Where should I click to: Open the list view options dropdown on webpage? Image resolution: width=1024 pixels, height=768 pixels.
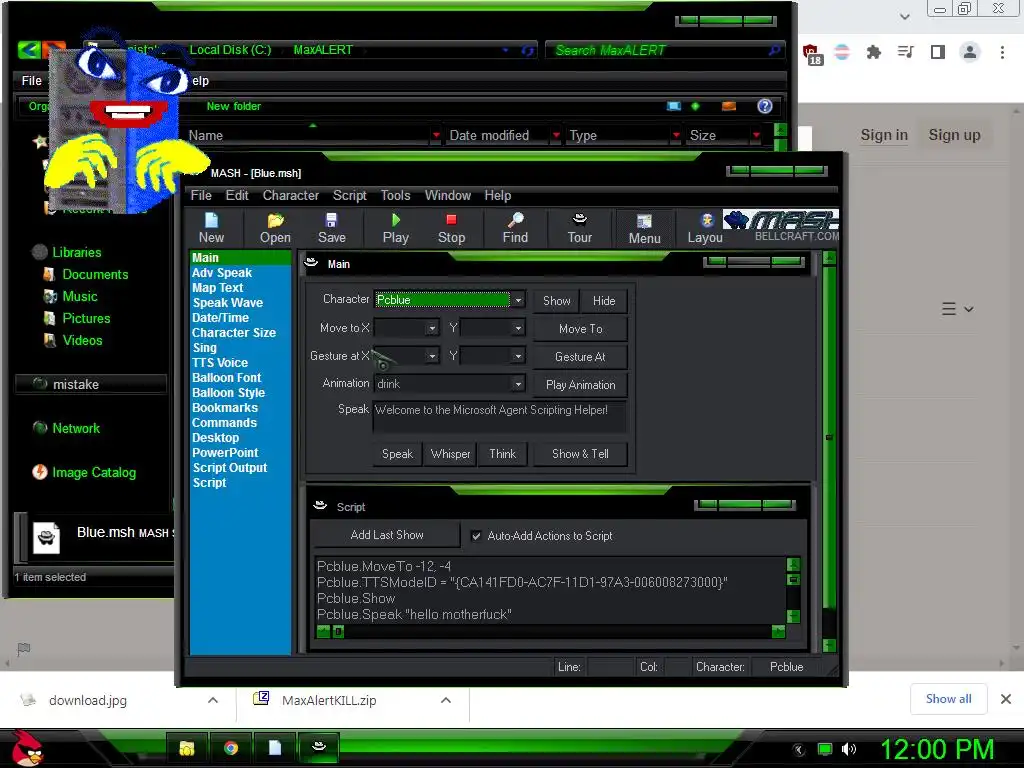pos(957,309)
